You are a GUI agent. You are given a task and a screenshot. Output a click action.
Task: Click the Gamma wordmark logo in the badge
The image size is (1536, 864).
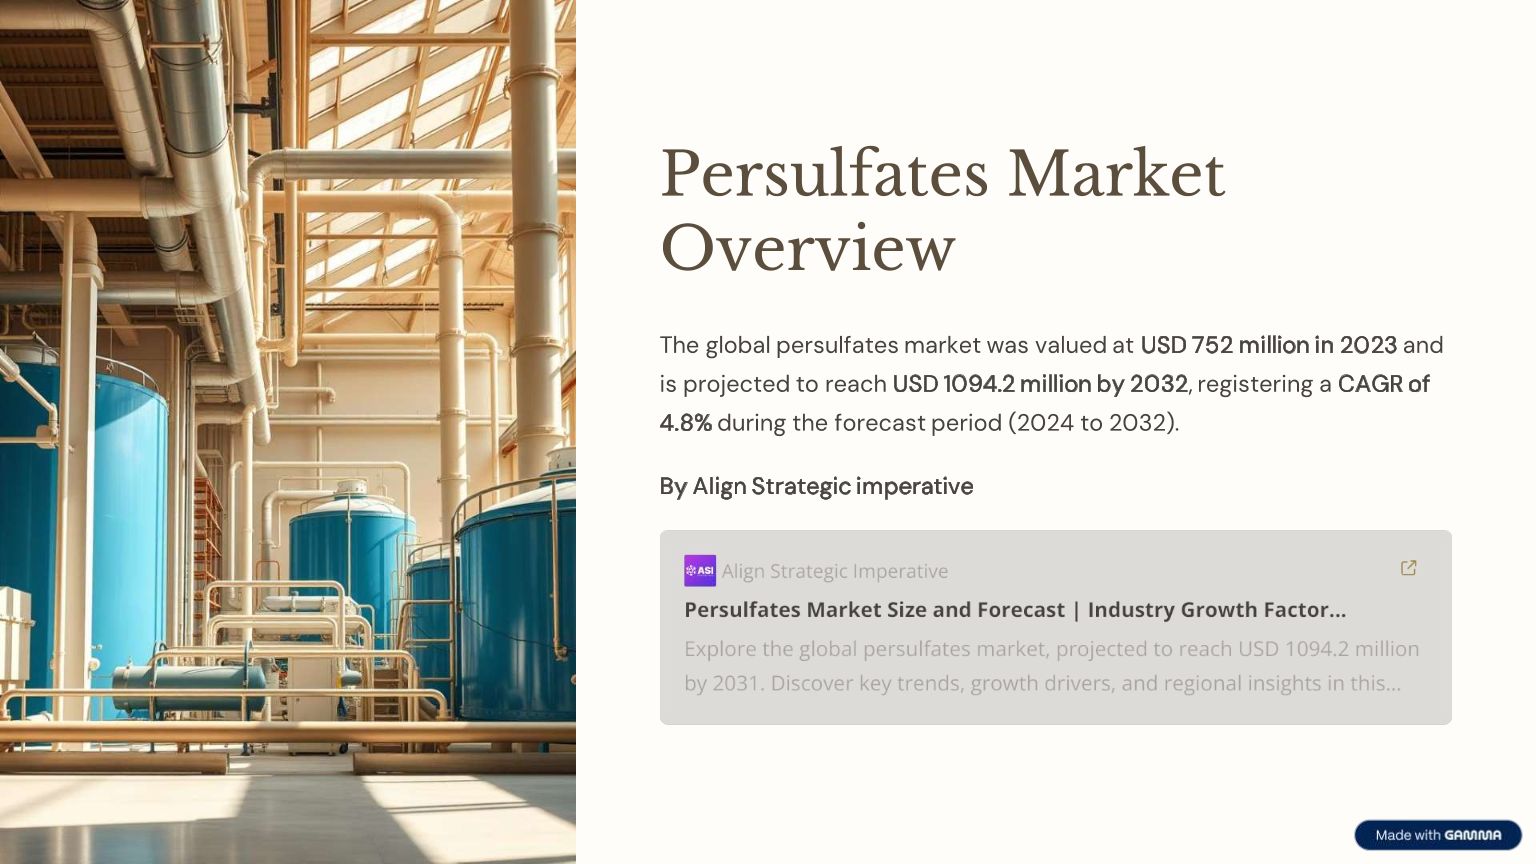[x=1473, y=835]
